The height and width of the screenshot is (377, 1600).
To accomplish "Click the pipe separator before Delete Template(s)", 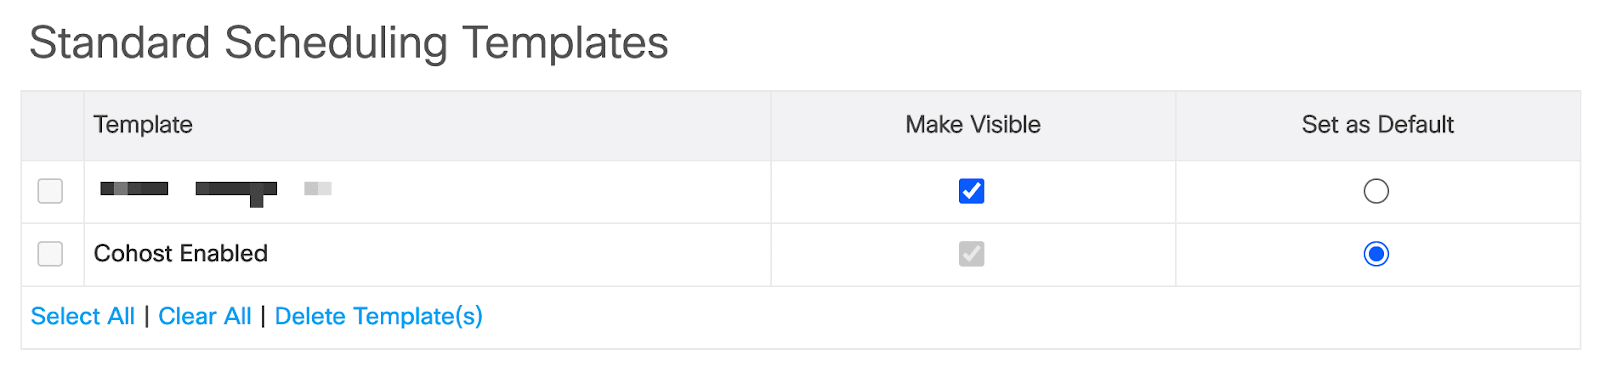I will click(x=263, y=316).
